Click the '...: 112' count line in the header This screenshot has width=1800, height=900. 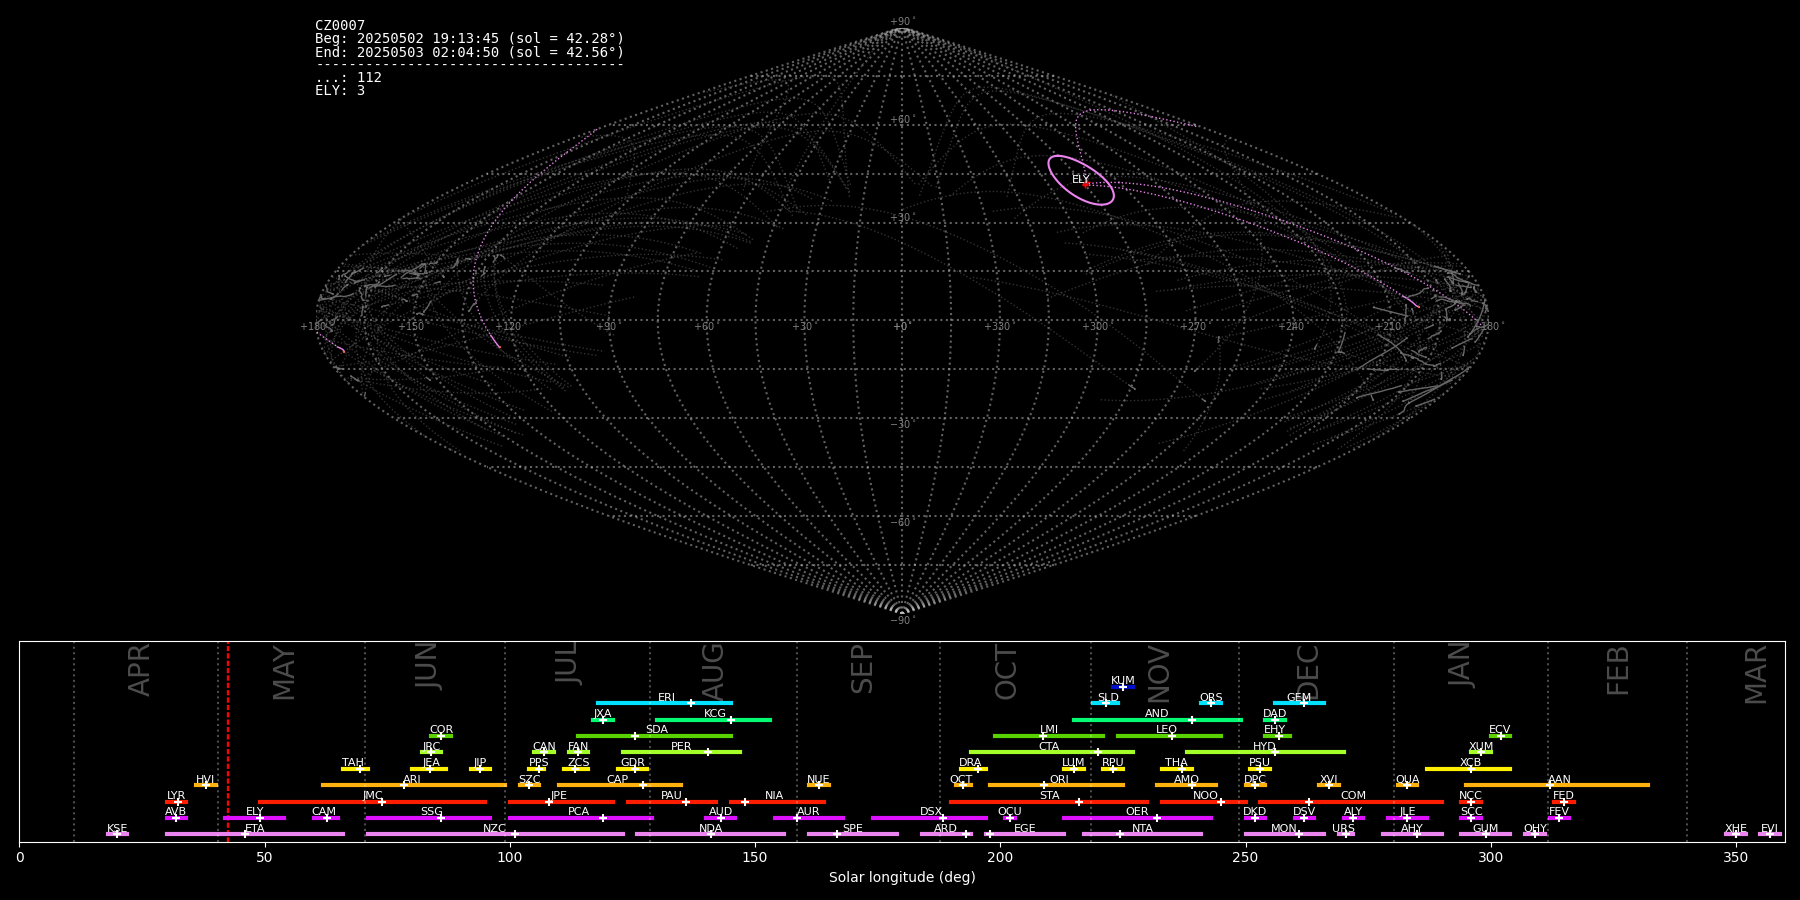coord(348,78)
